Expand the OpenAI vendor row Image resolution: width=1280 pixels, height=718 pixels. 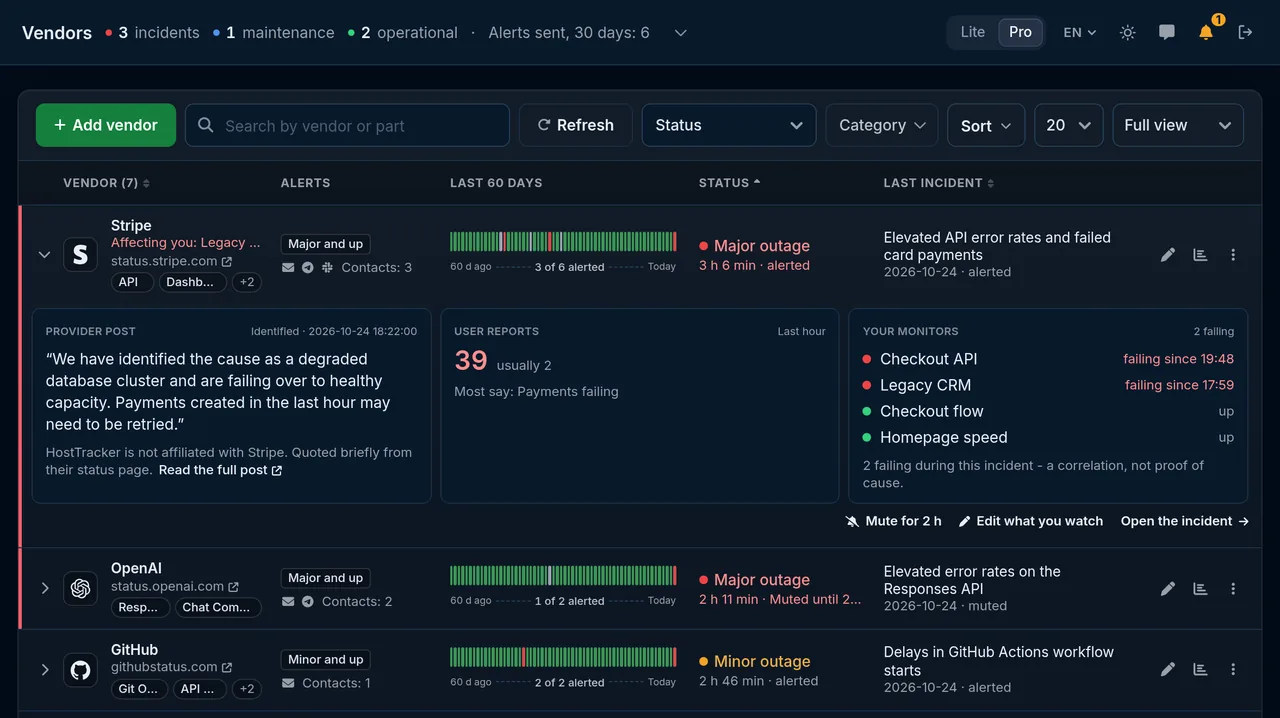[x=44, y=588]
